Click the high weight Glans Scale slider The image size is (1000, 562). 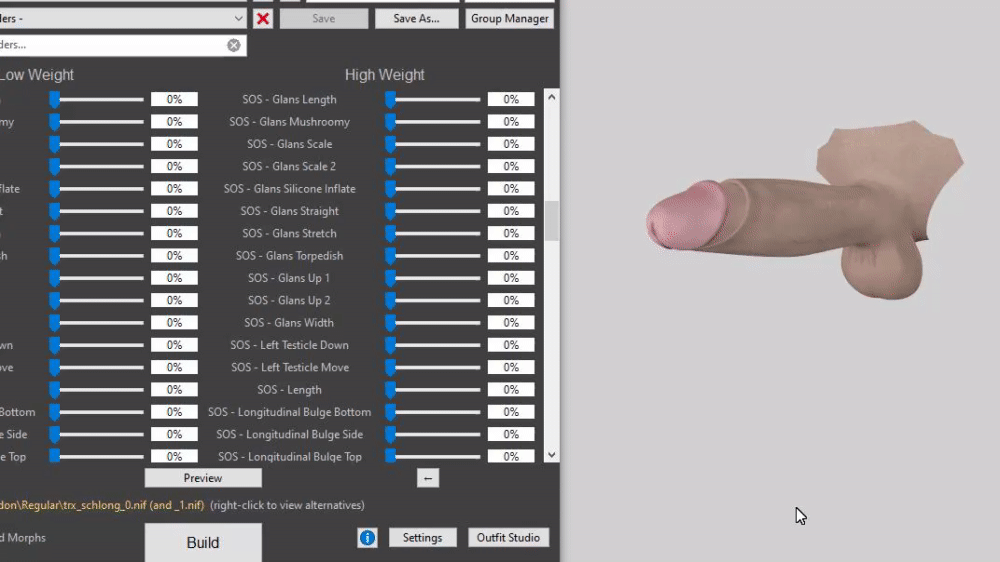click(x=433, y=144)
